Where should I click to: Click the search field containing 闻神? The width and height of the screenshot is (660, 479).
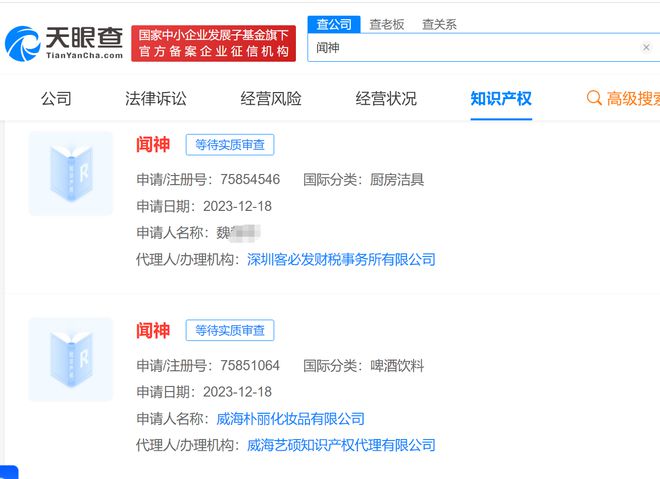click(484, 48)
